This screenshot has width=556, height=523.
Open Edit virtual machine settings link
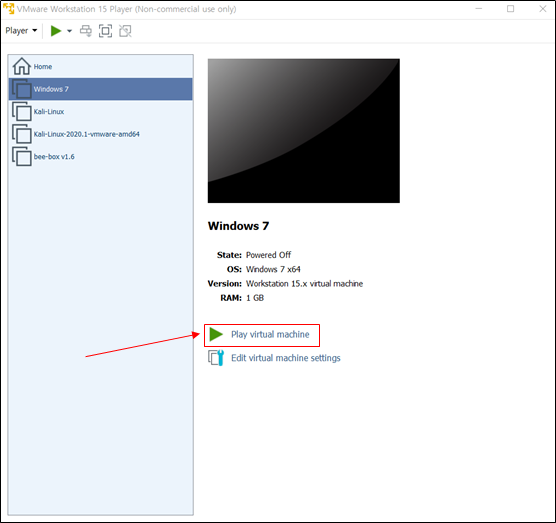(286, 358)
